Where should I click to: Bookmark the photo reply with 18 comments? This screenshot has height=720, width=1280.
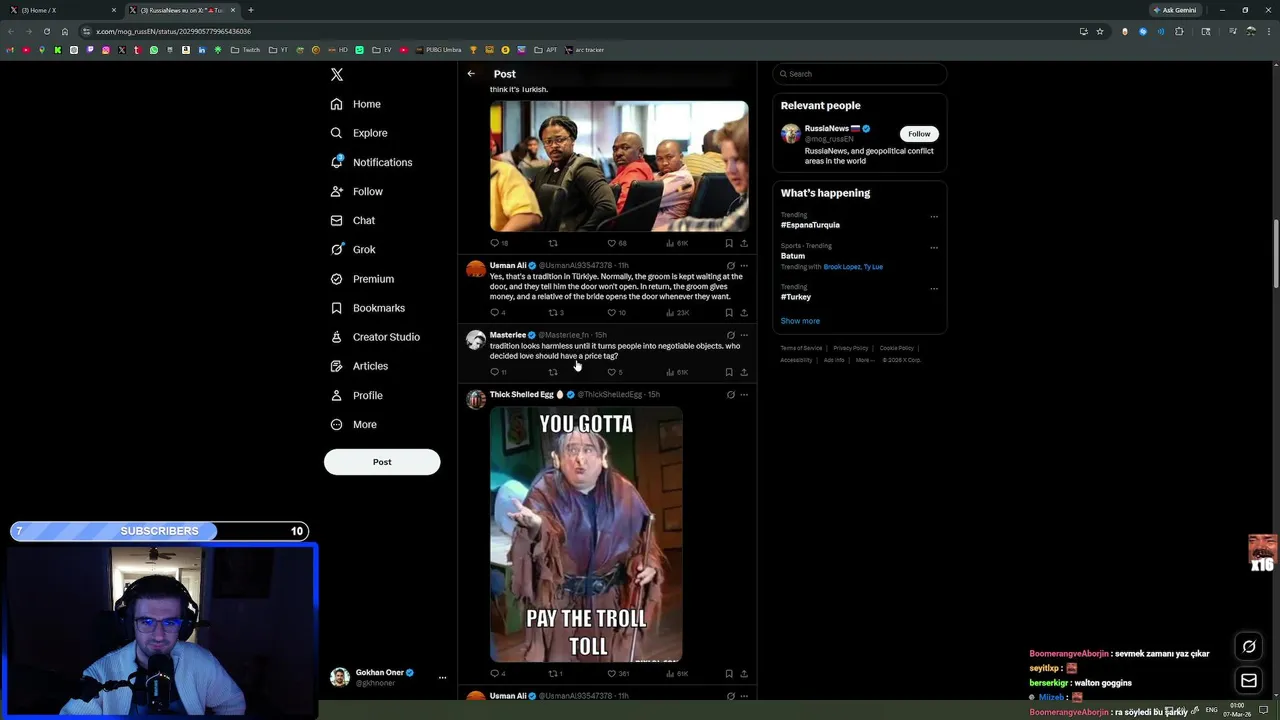[x=729, y=243]
